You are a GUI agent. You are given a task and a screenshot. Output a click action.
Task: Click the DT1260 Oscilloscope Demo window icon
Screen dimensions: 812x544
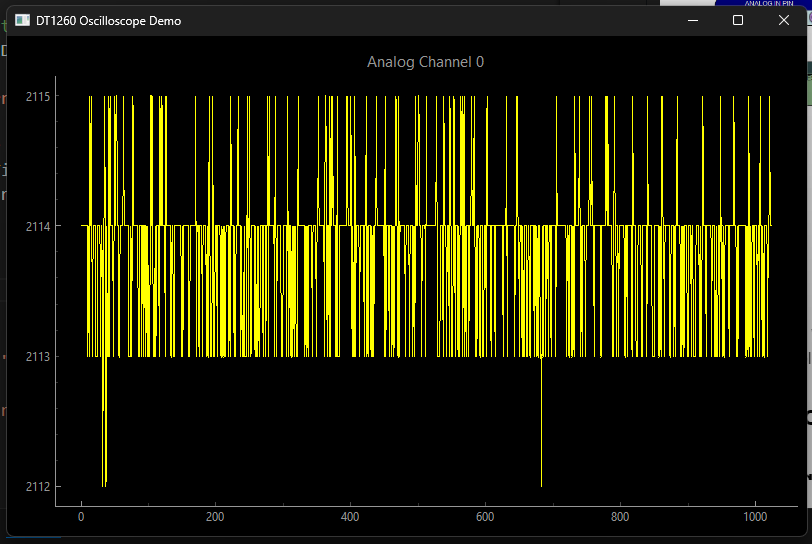coord(22,20)
